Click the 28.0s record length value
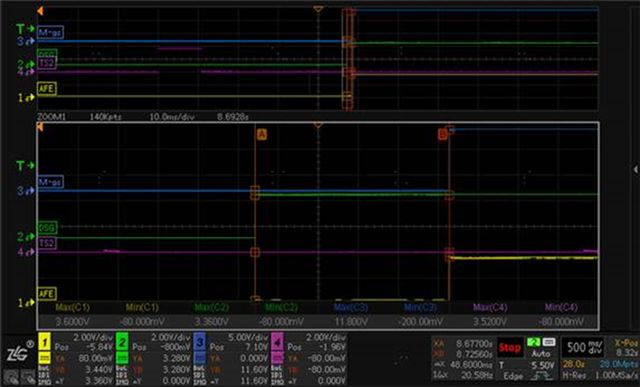This screenshot has height=387, width=640. tap(573, 364)
